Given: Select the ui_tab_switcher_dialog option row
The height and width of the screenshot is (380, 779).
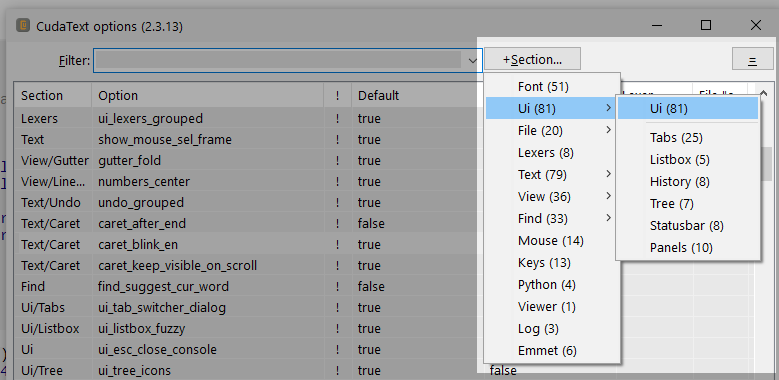Looking at the screenshot, I should (x=248, y=307).
